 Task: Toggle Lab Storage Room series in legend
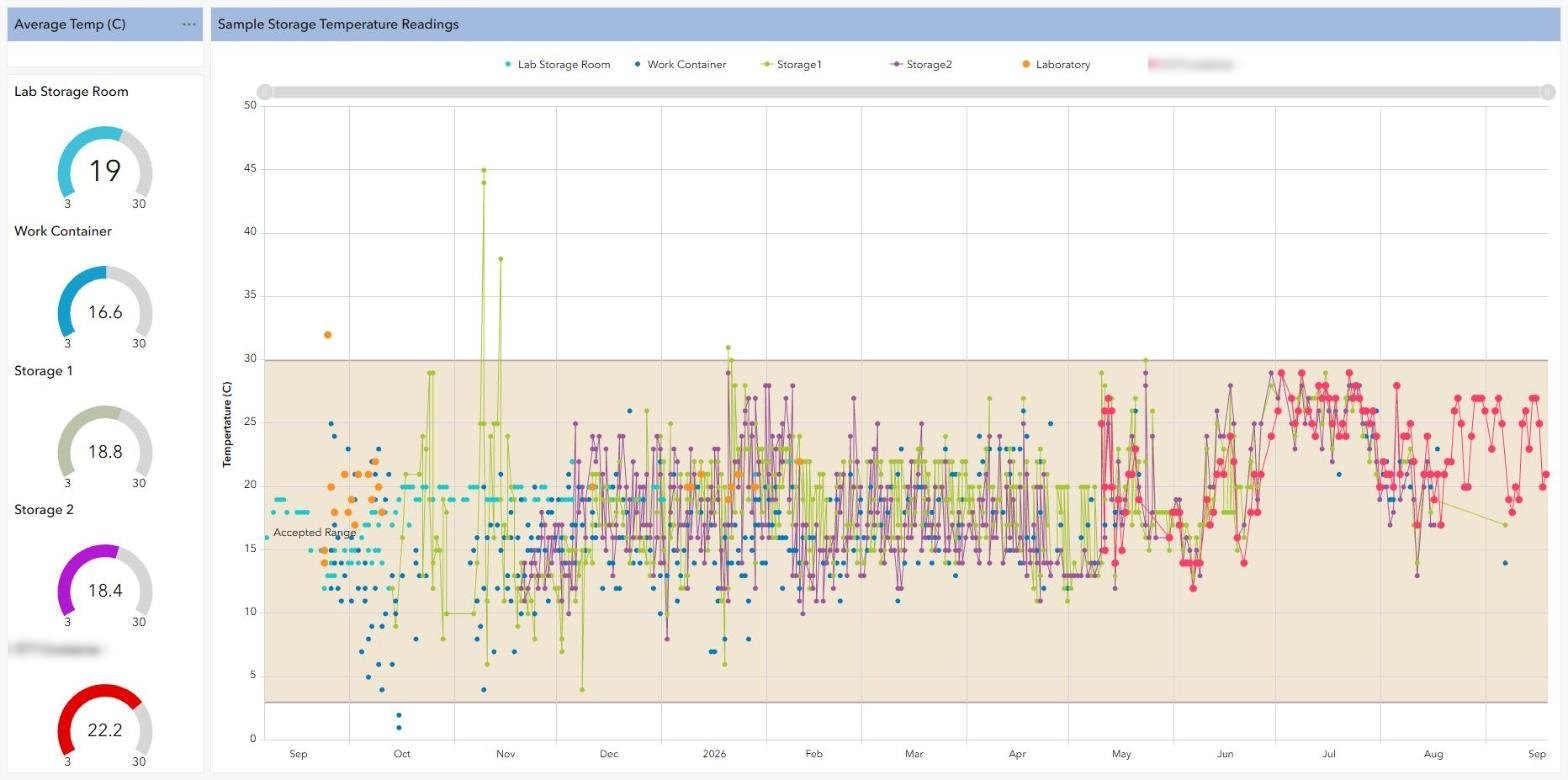tap(557, 64)
